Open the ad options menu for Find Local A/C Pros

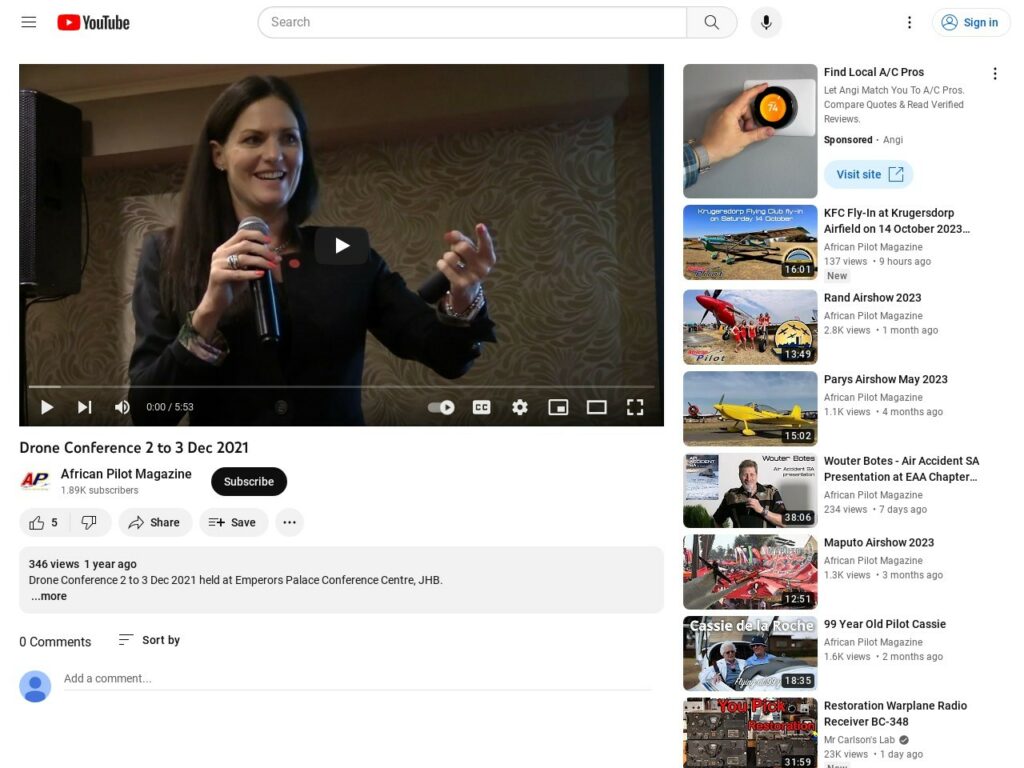[x=995, y=74]
